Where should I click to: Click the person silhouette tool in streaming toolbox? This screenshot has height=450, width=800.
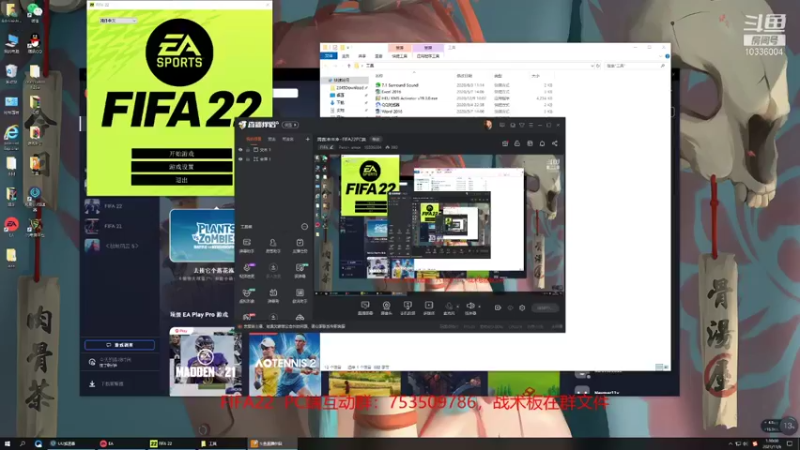(x=273, y=243)
